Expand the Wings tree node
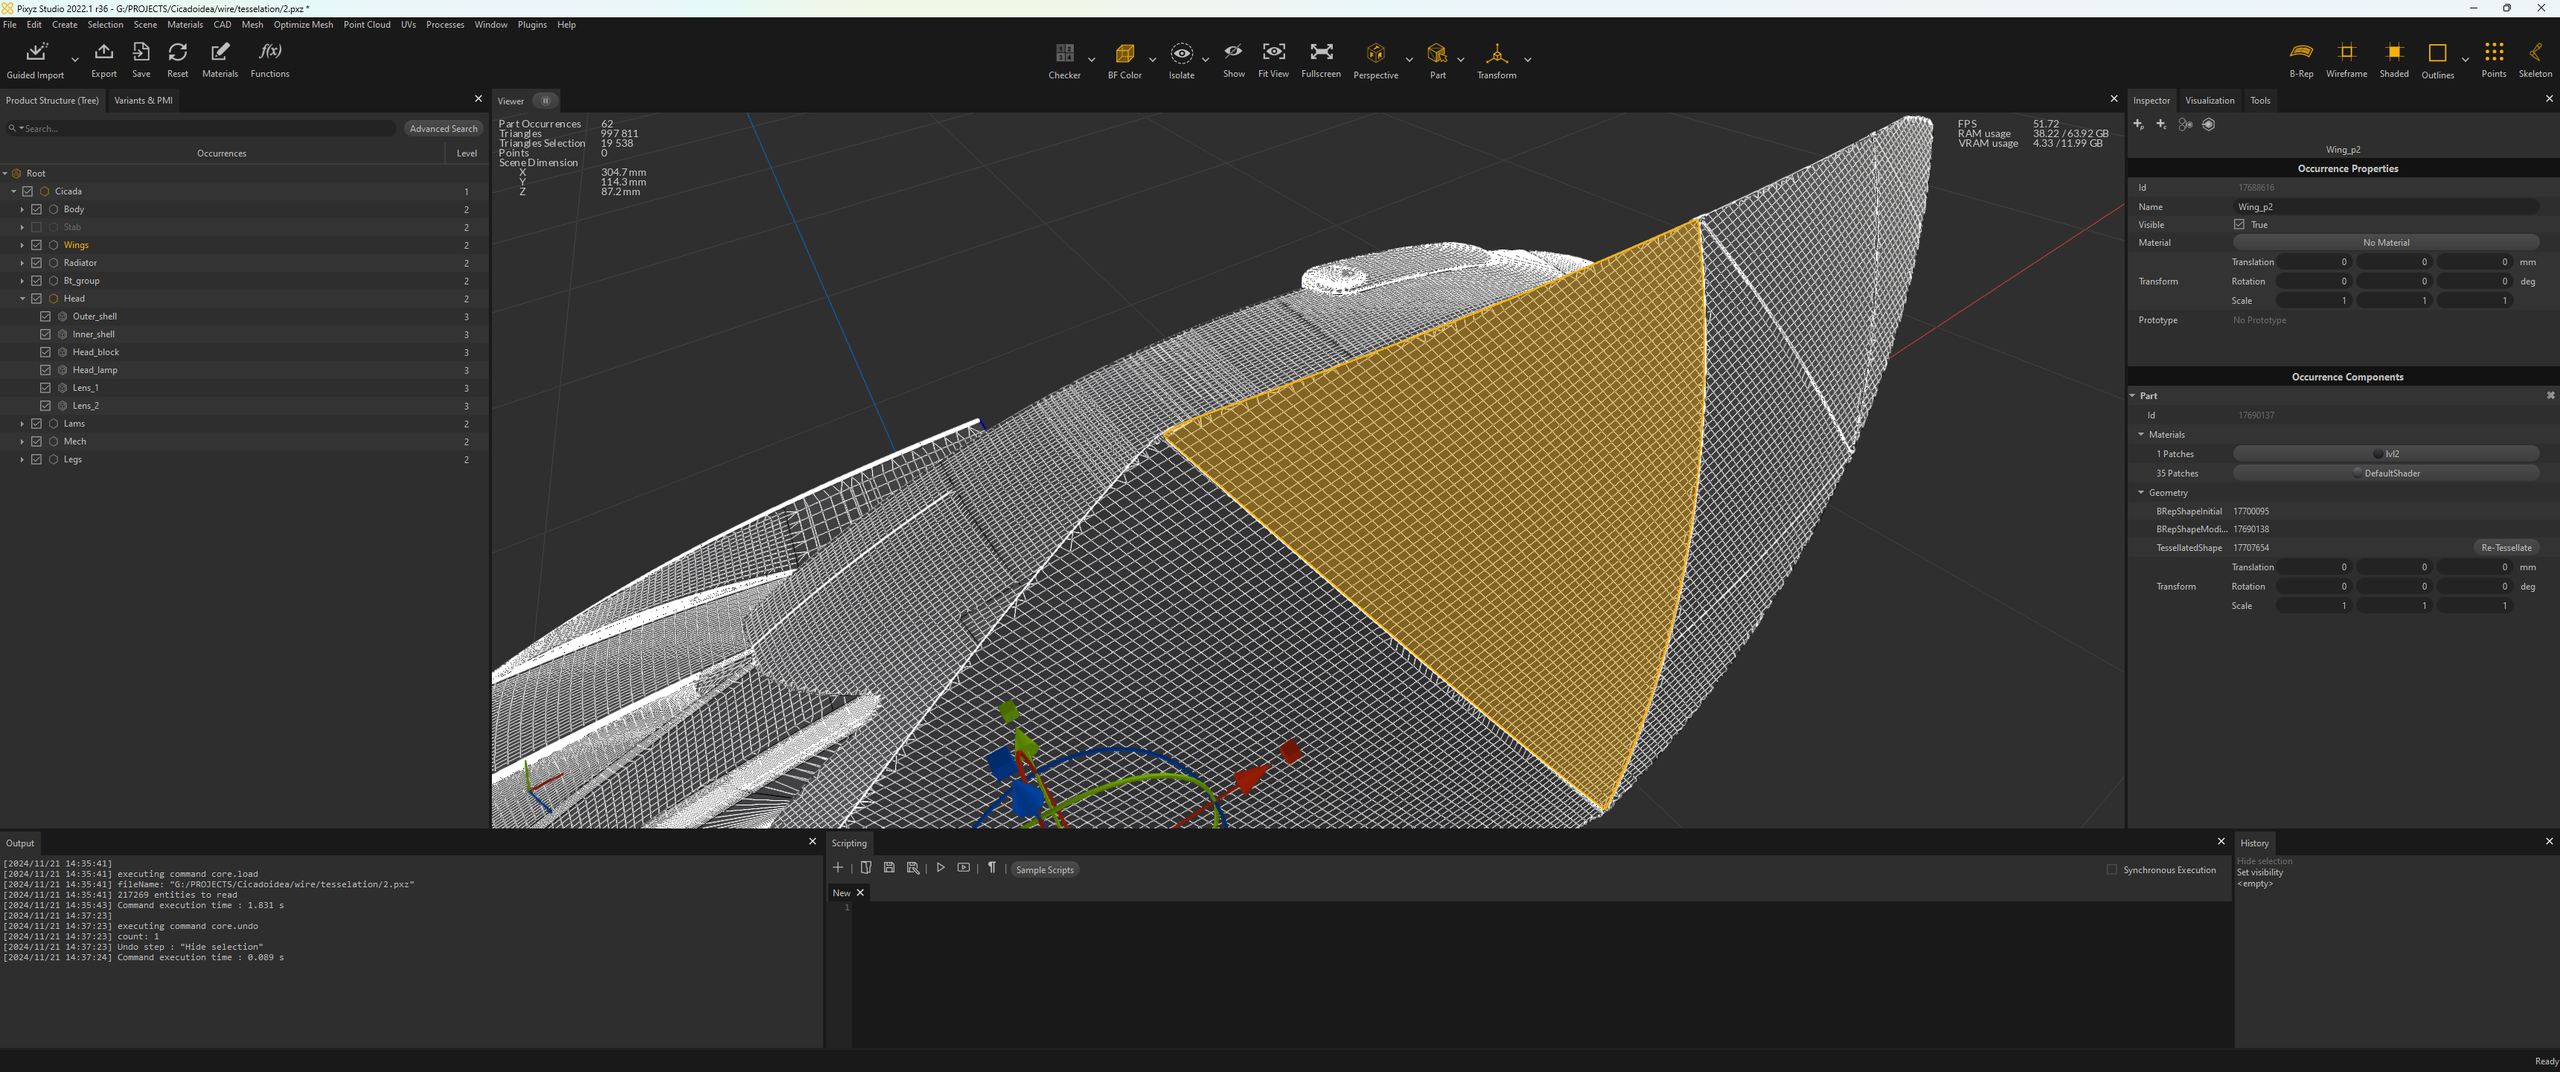The height and width of the screenshot is (1072, 2560). pos(22,245)
